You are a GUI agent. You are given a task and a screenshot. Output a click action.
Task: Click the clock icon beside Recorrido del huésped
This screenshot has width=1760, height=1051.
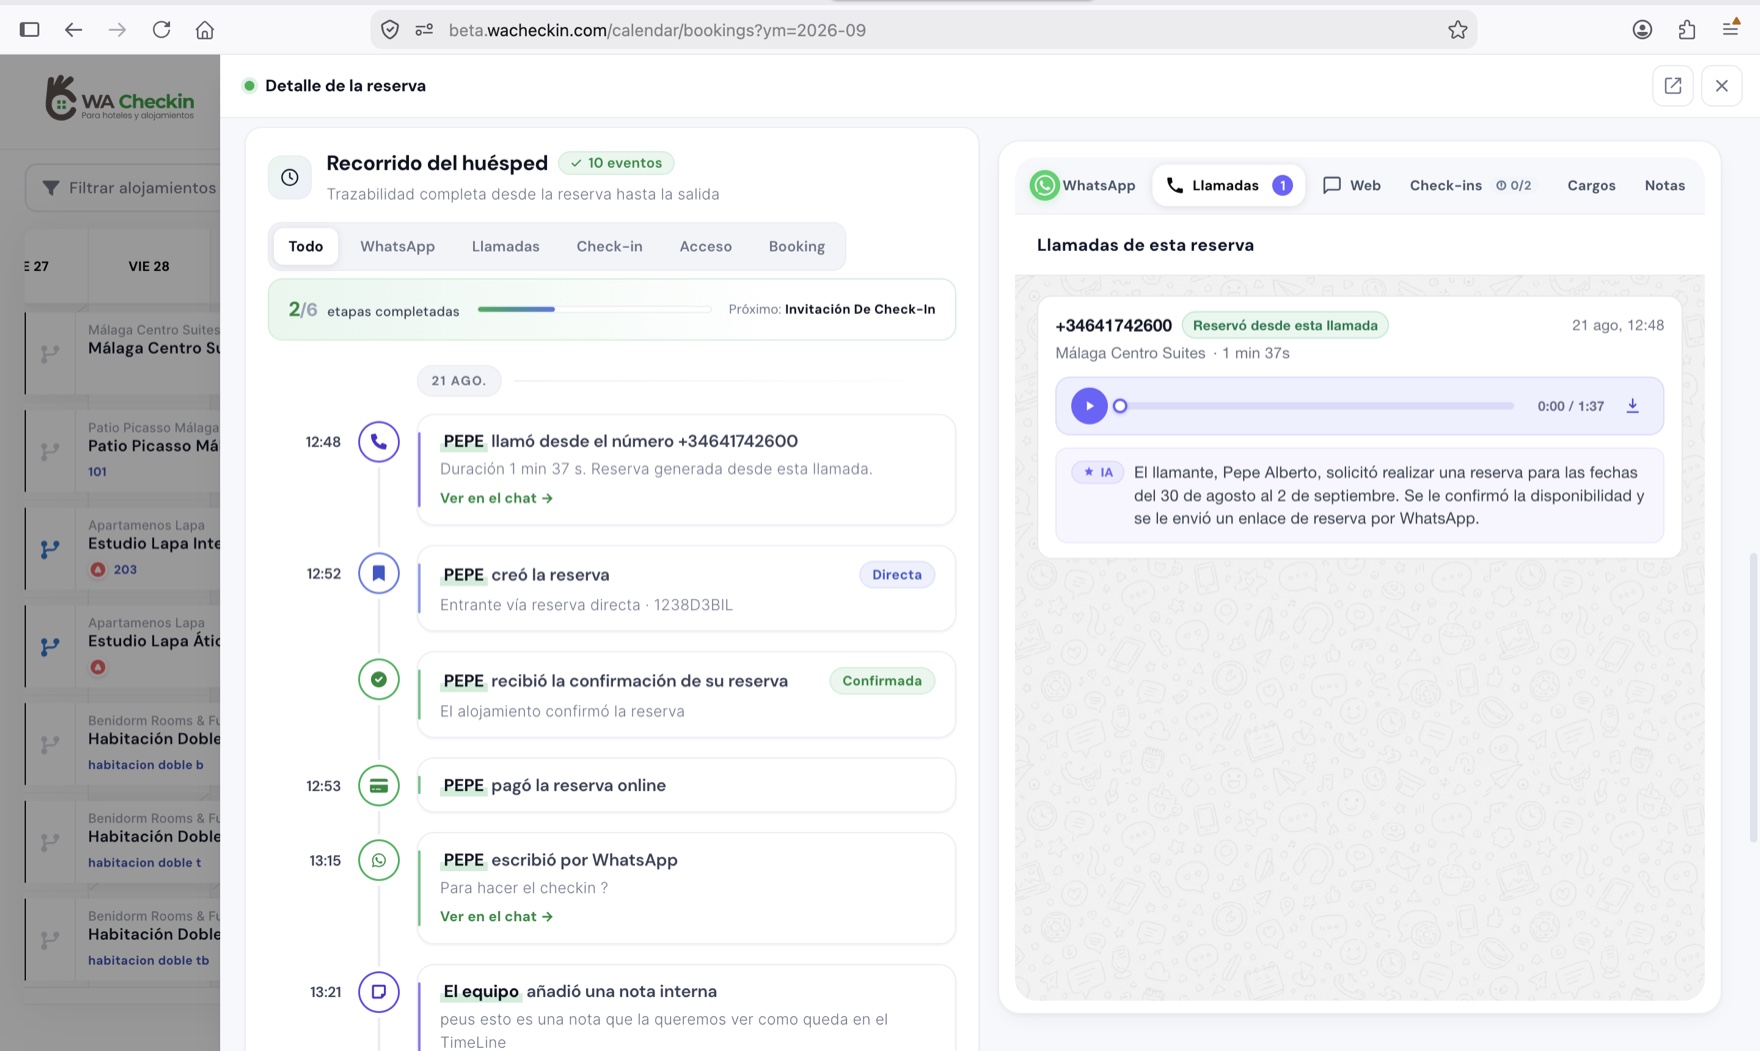[x=290, y=178]
